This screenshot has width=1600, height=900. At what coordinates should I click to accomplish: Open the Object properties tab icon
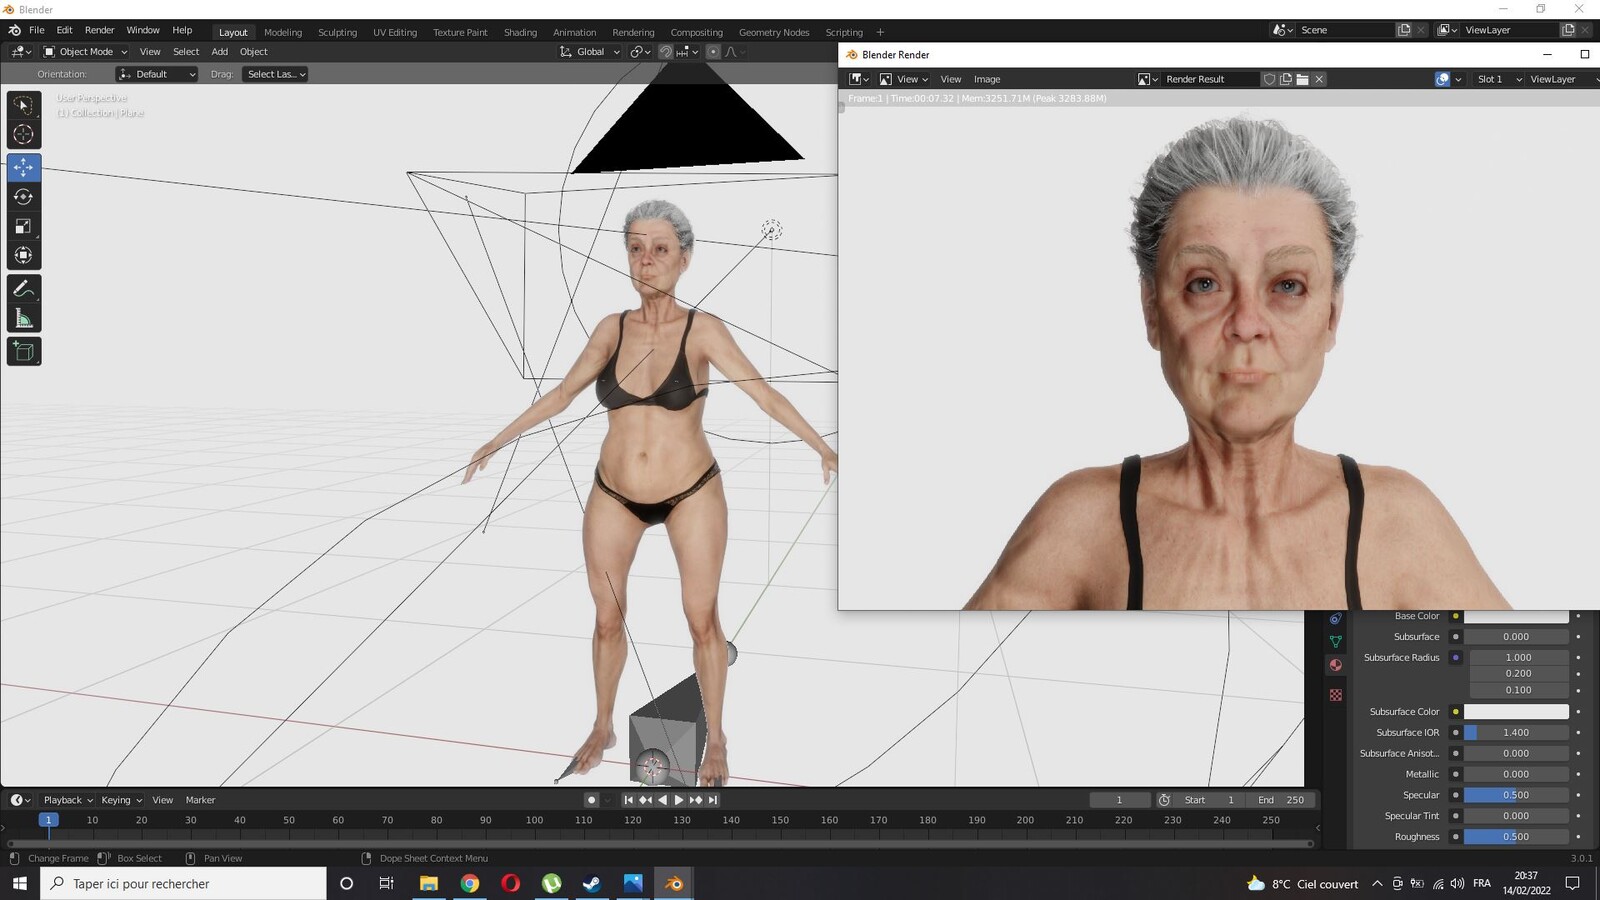[1336, 619]
